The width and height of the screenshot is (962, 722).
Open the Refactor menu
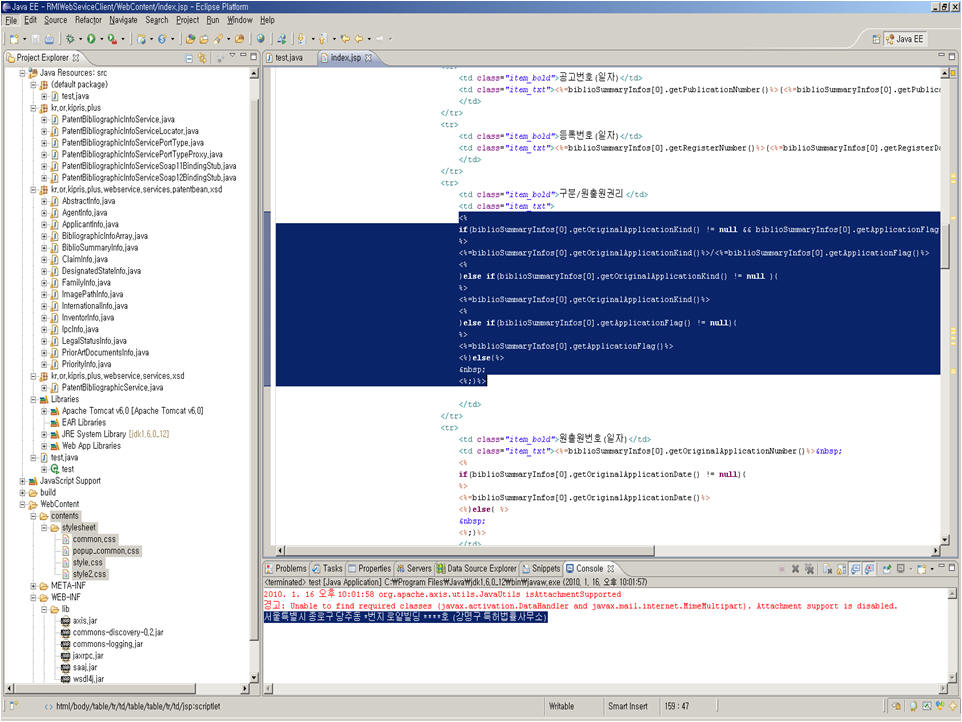click(x=88, y=20)
